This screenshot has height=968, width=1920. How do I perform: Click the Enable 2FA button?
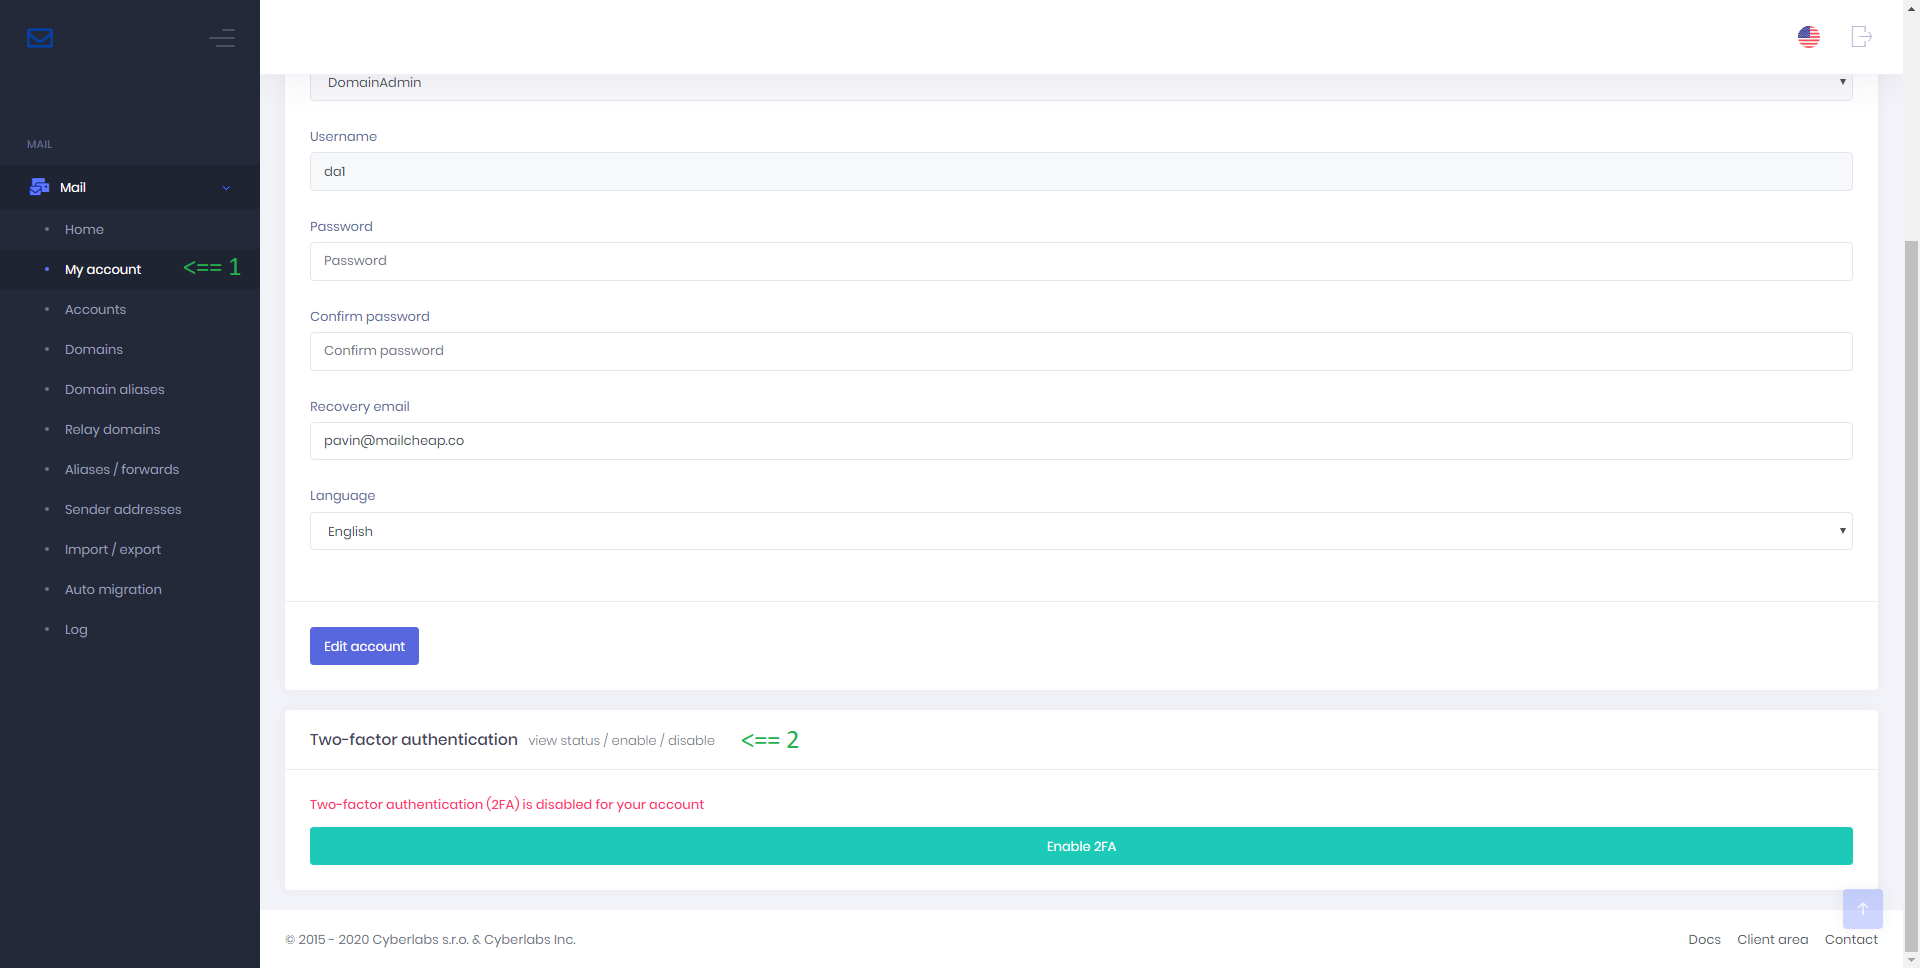1080,846
